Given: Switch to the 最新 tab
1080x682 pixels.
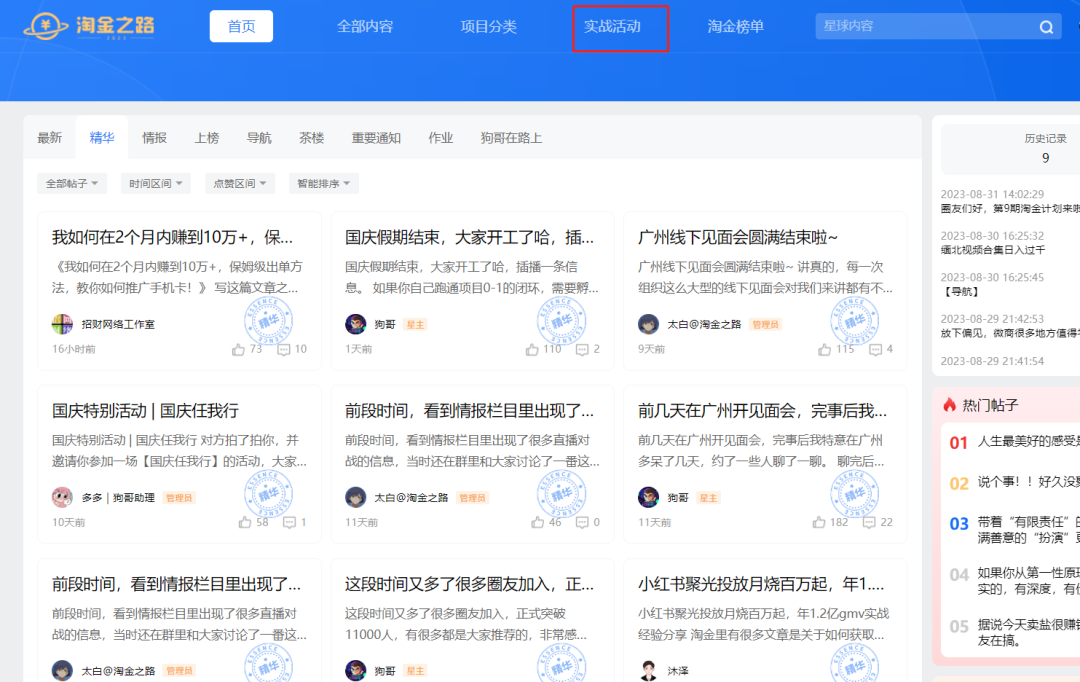Looking at the screenshot, I should pyautogui.click(x=50, y=138).
